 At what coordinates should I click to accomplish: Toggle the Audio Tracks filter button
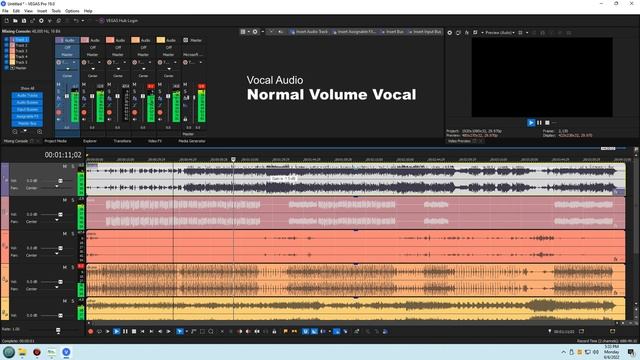pyautogui.click(x=27, y=96)
